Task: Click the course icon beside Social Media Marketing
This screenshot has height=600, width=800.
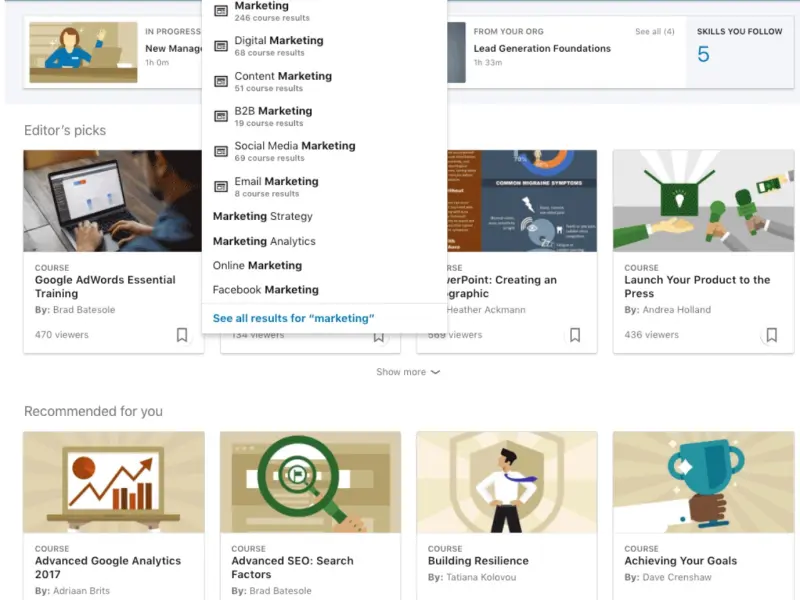Action: pos(221,151)
